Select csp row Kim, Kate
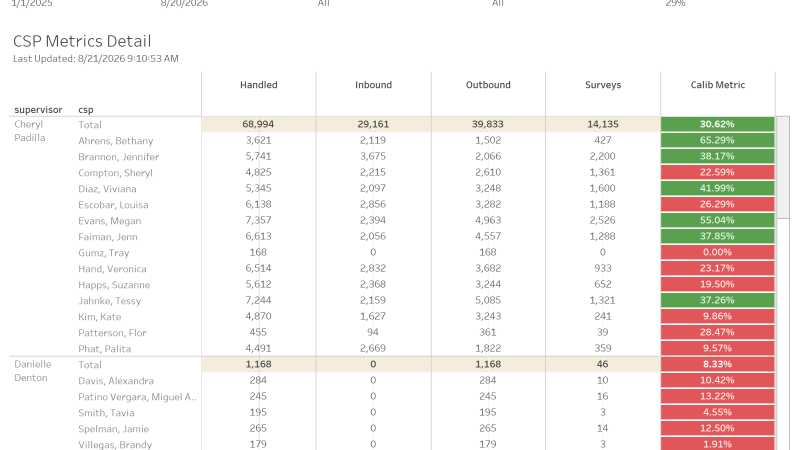800x450 pixels. 99,317
